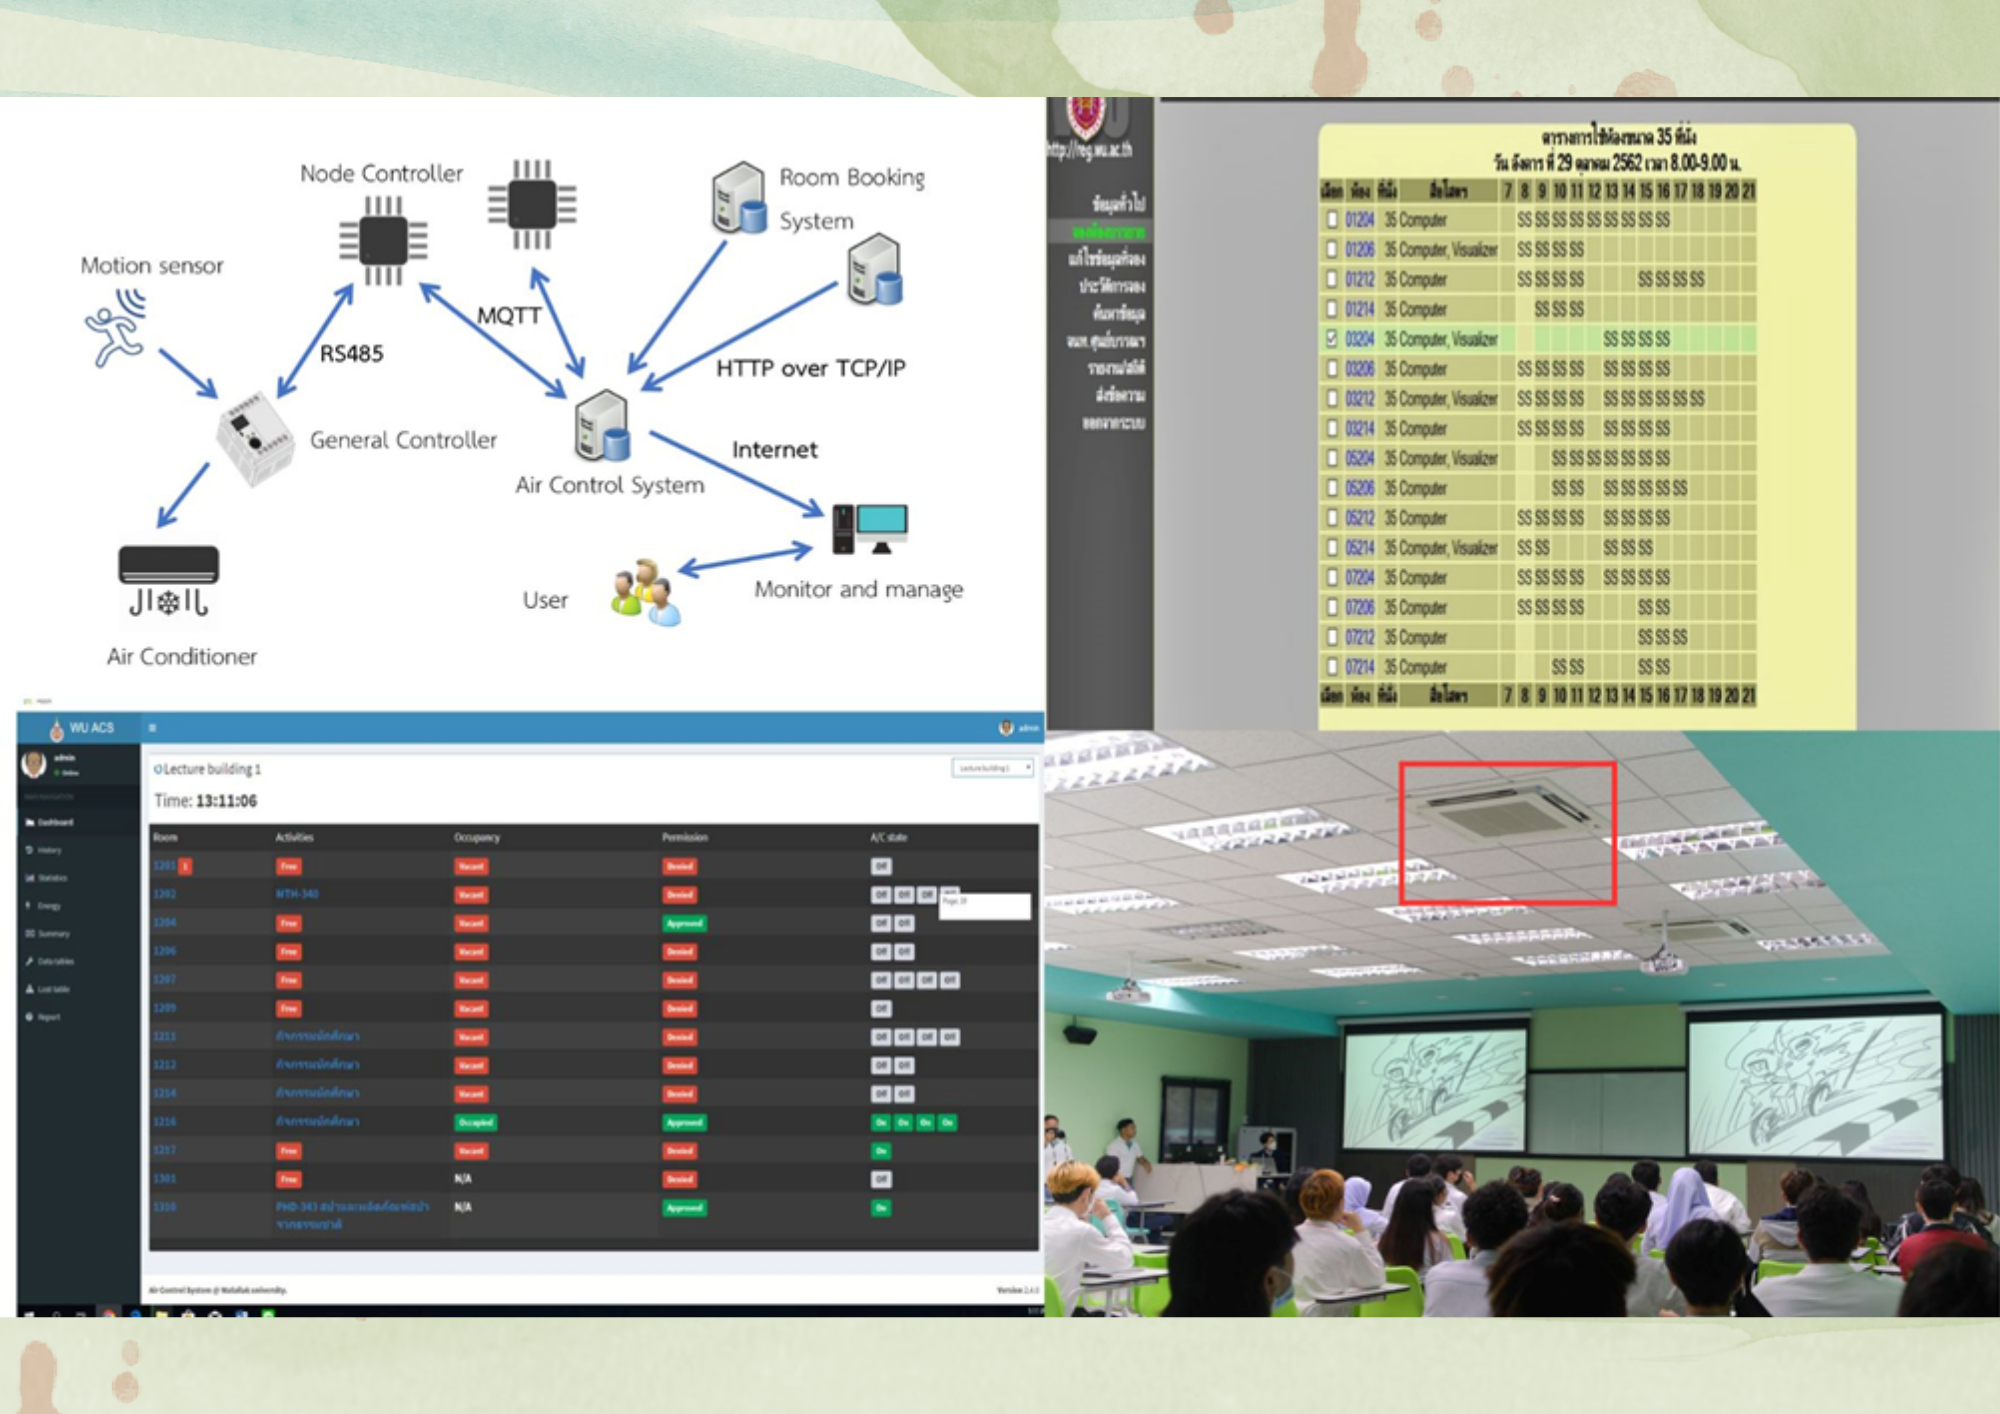Check the box for room 01204
Viewport: 2000px width, 1414px height.
1331,219
